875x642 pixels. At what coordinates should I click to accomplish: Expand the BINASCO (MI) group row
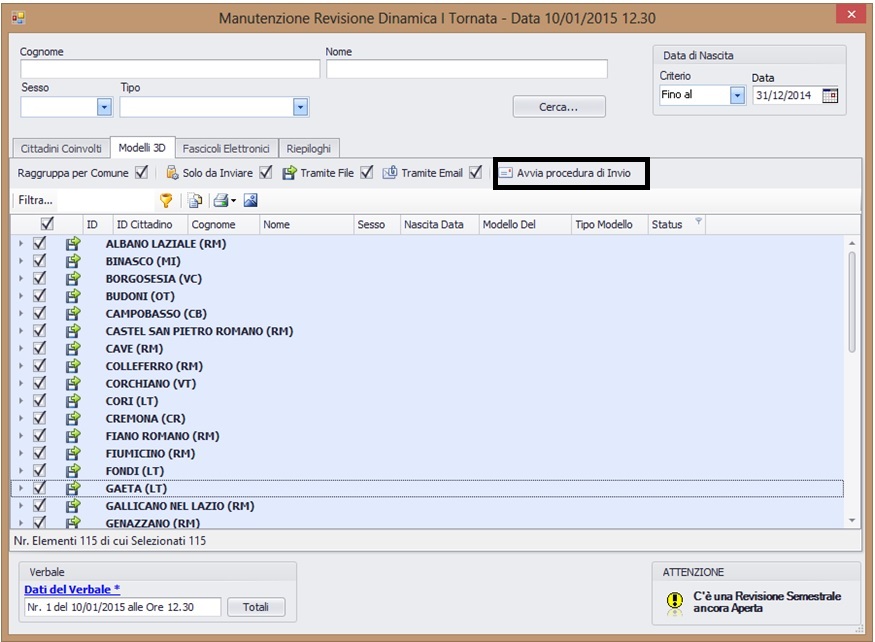20,261
